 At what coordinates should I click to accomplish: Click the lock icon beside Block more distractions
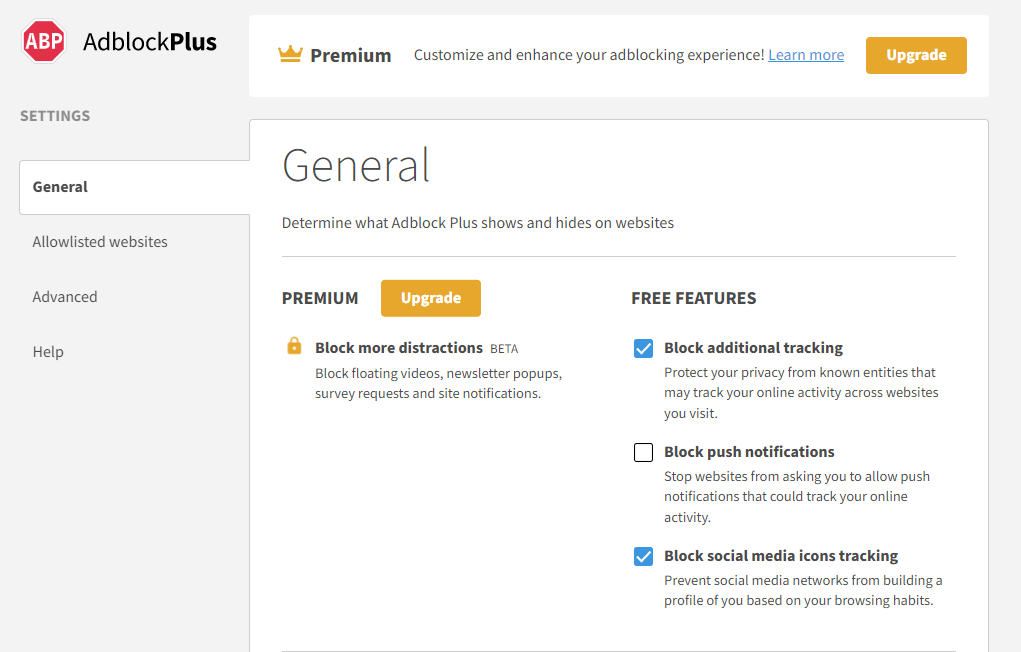[294, 346]
